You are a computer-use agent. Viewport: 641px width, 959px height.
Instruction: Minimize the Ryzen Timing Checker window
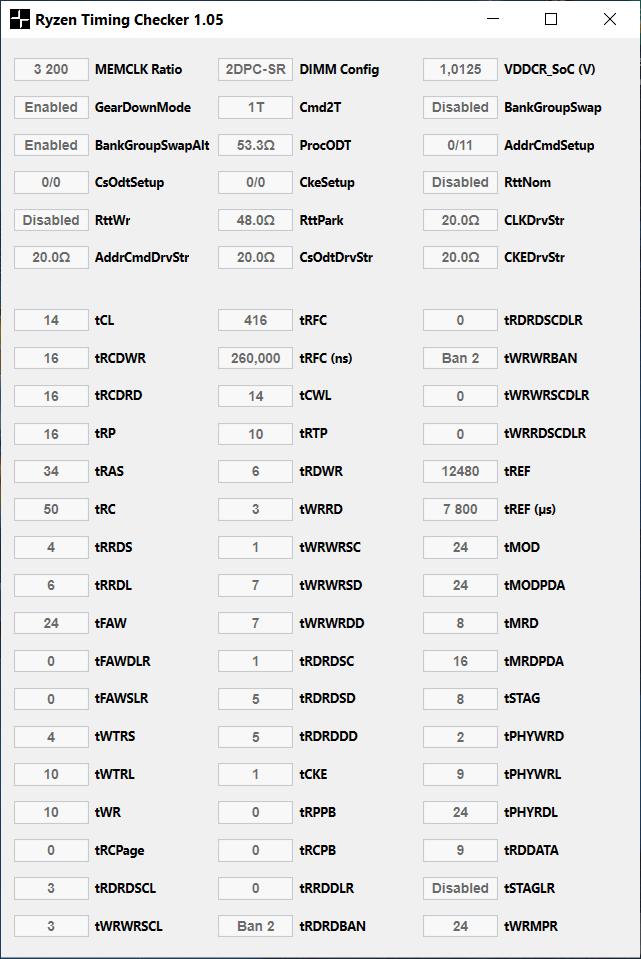[491, 19]
